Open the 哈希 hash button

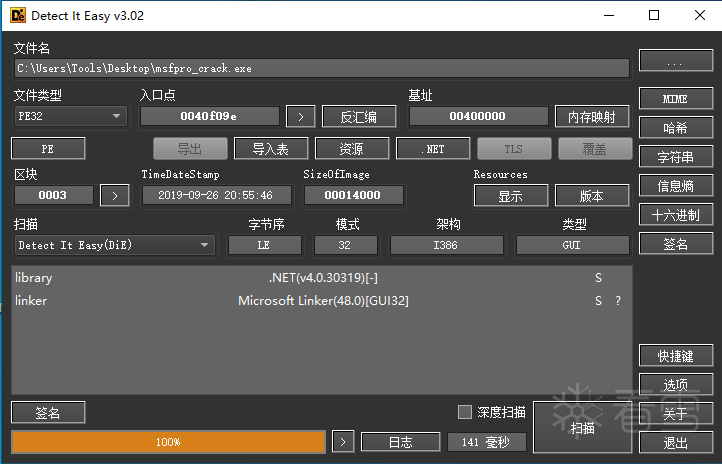click(x=675, y=128)
